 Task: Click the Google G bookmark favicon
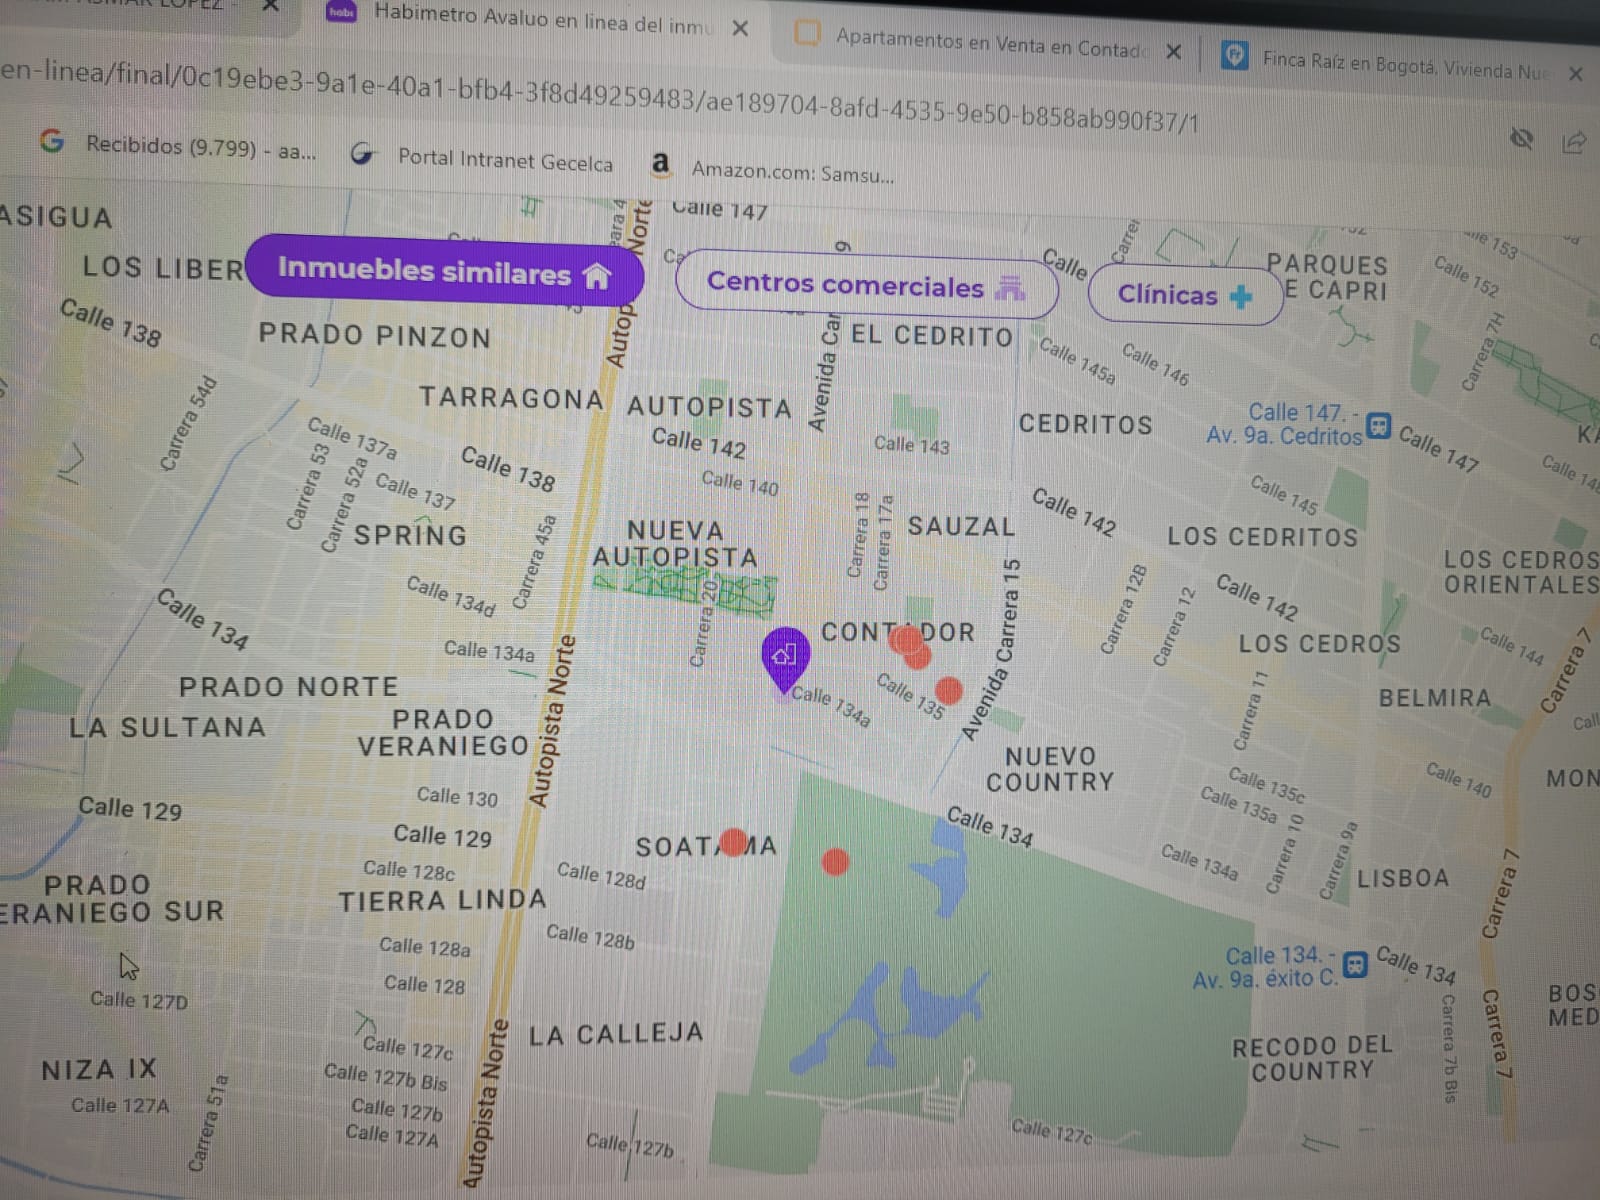(51, 141)
